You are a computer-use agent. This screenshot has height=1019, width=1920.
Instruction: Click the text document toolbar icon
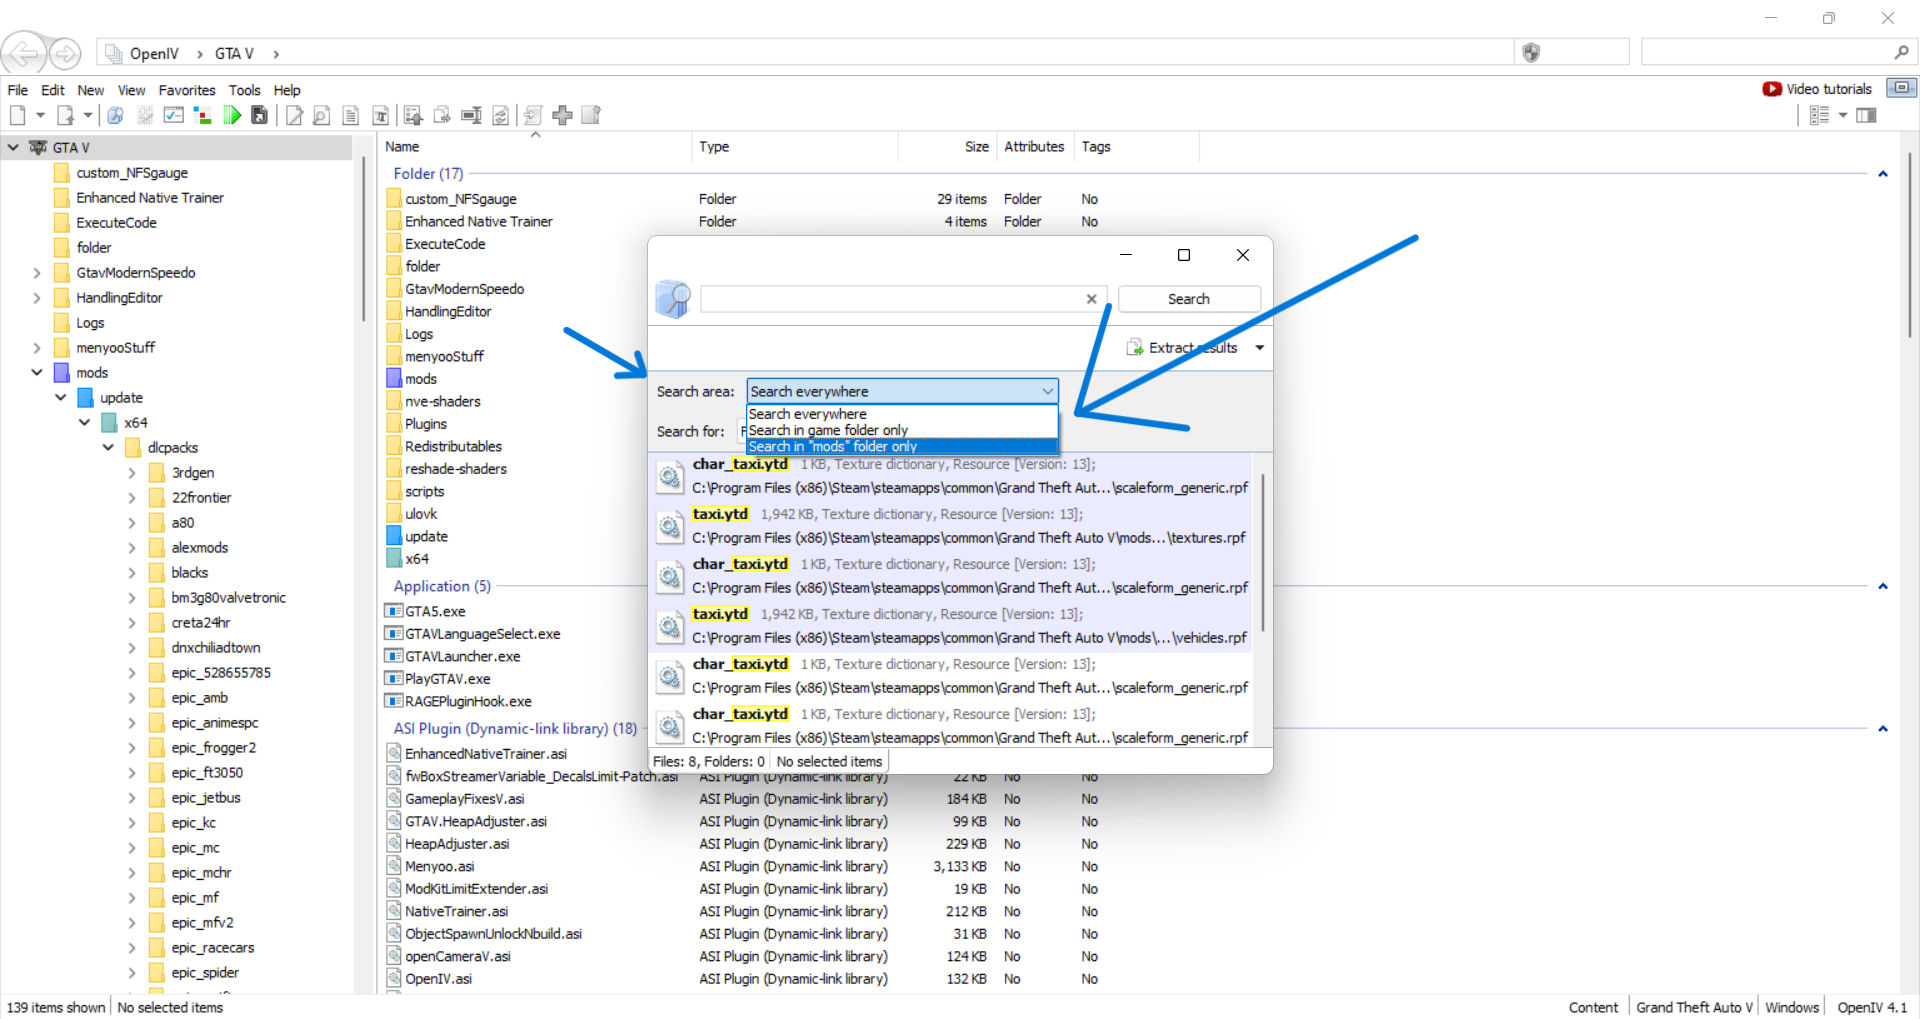tap(350, 115)
